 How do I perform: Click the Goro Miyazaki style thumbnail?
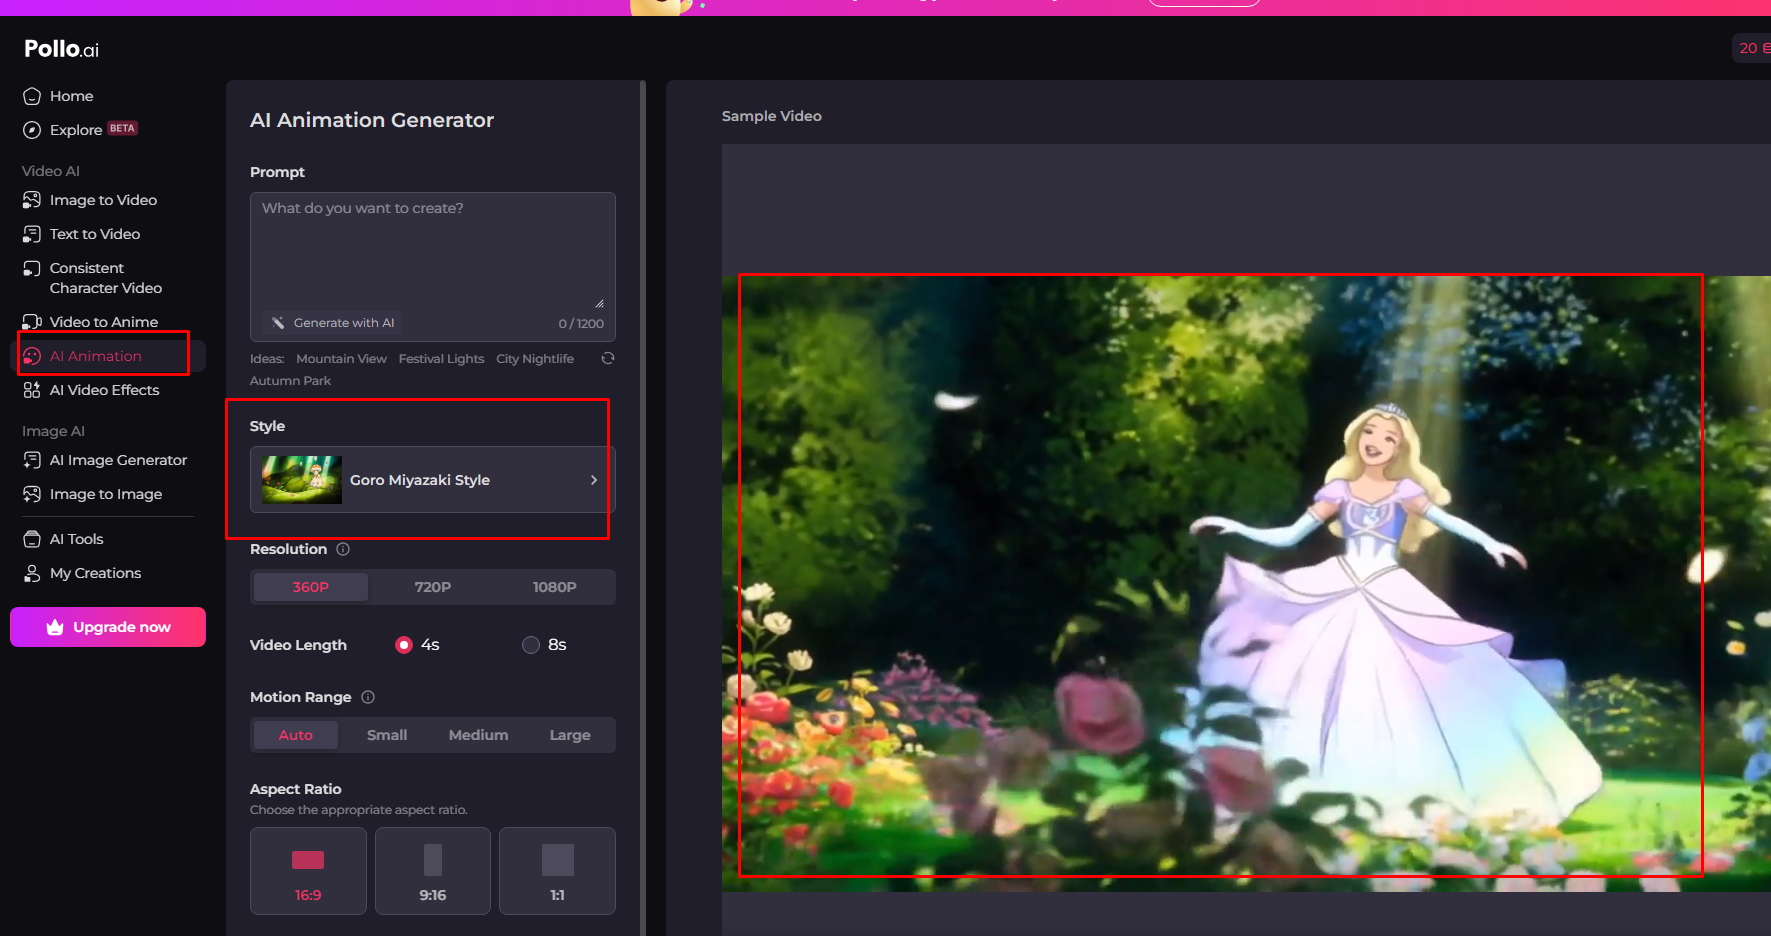[301, 480]
